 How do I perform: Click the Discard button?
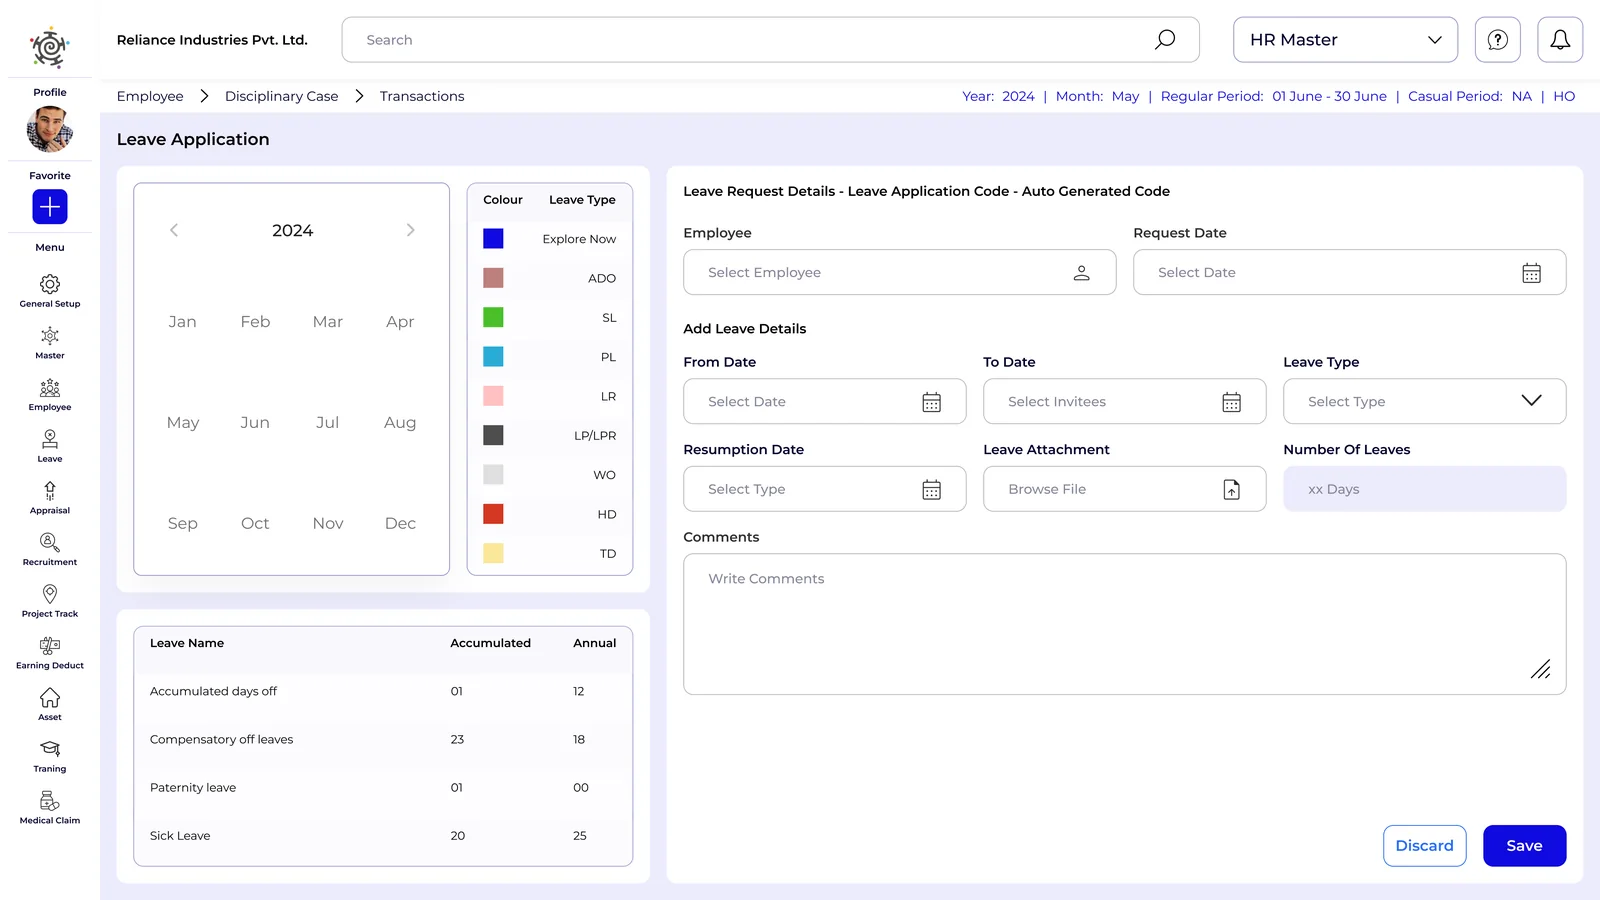click(x=1424, y=846)
